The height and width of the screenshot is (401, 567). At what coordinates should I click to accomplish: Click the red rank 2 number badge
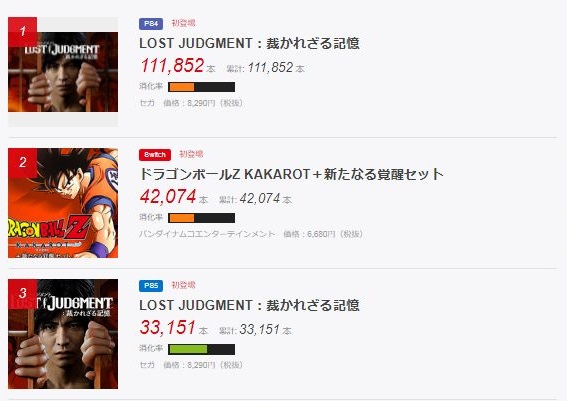pos(22,163)
